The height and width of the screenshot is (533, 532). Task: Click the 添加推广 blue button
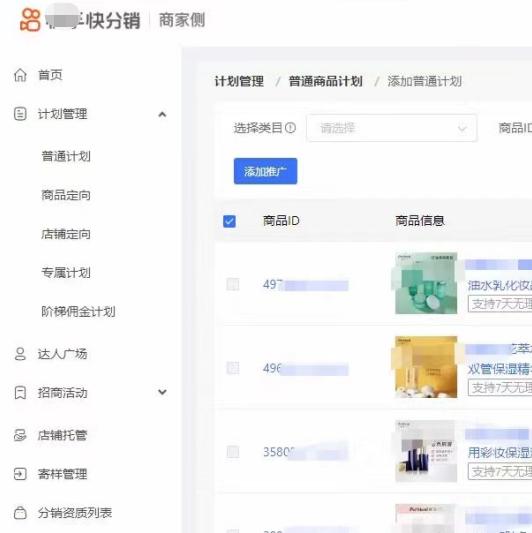(x=265, y=171)
